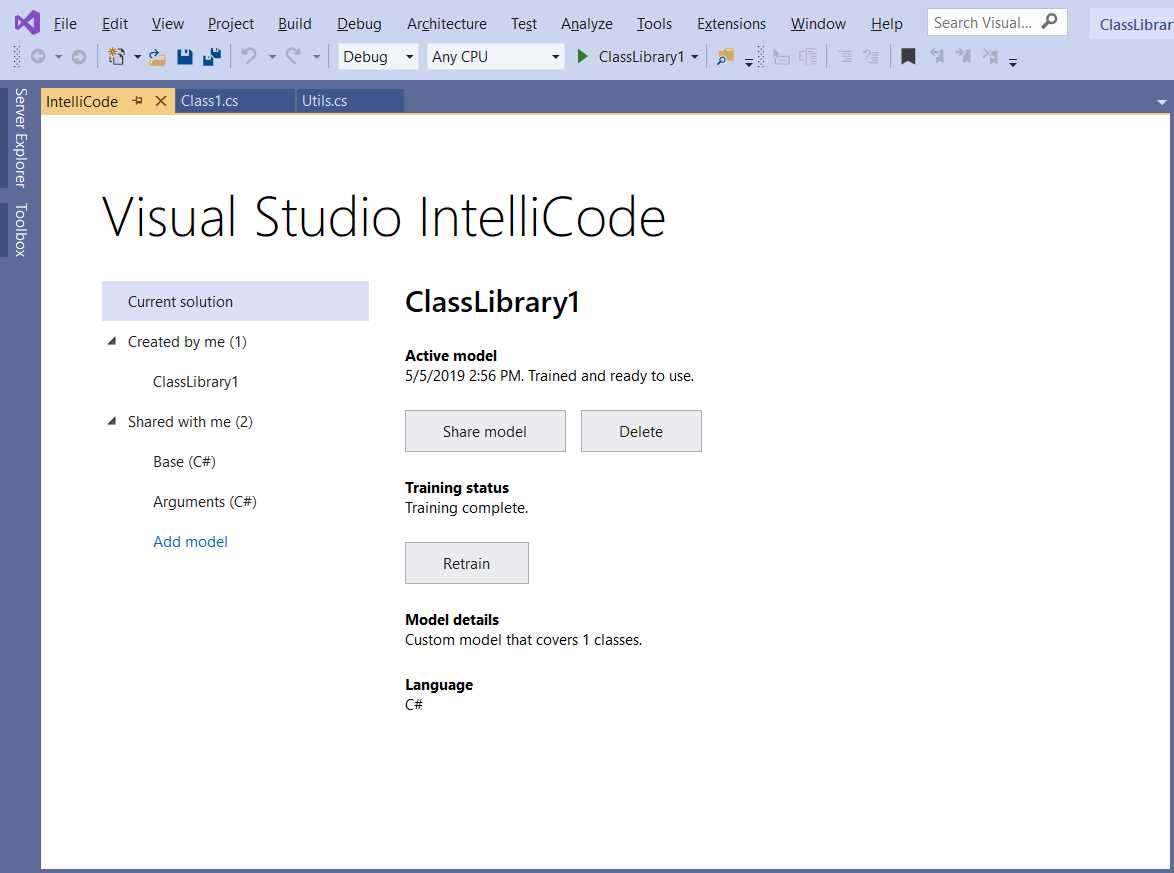The height and width of the screenshot is (873, 1174).
Task: Collapse the Shared with me section
Action: pyautogui.click(x=112, y=421)
